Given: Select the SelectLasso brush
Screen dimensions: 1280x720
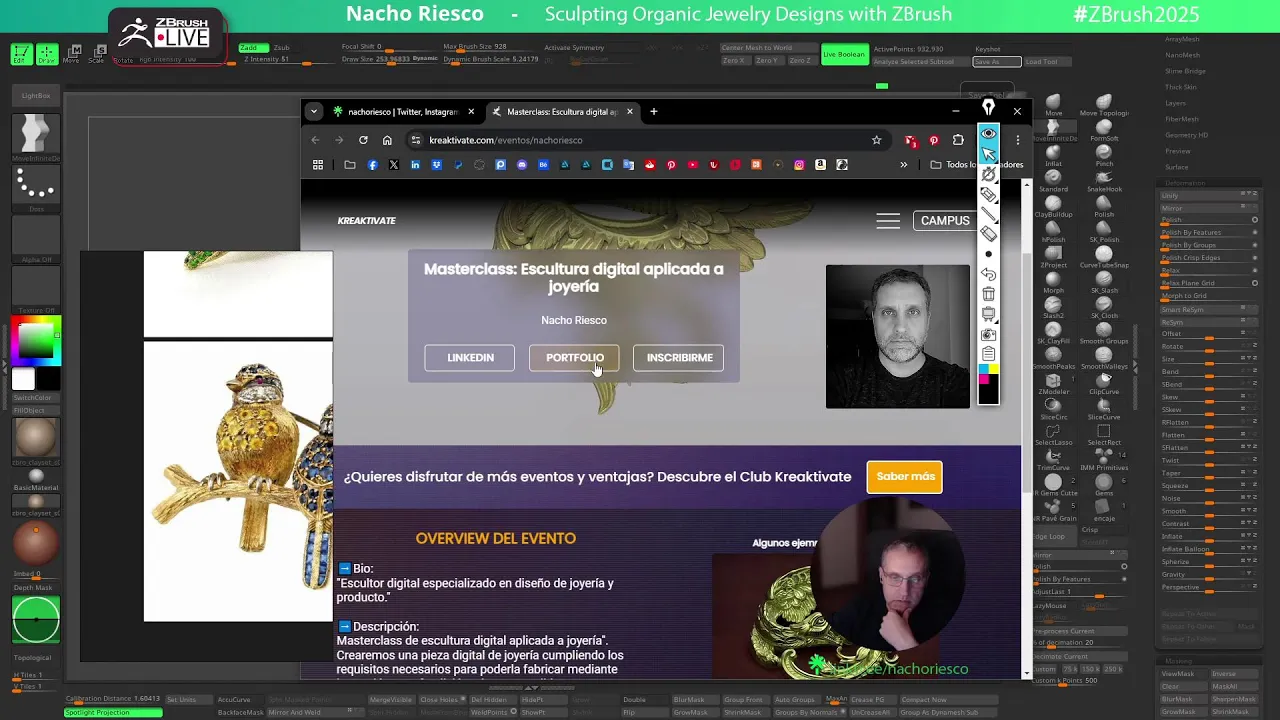Looking at the screenshot, I should coord(1053,433).
